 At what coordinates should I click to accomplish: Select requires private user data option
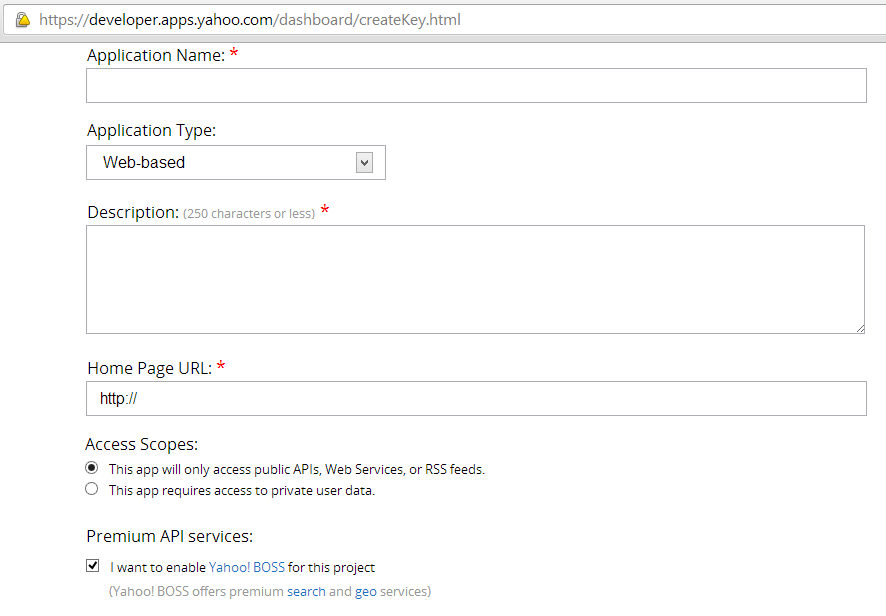pos(92,489)
